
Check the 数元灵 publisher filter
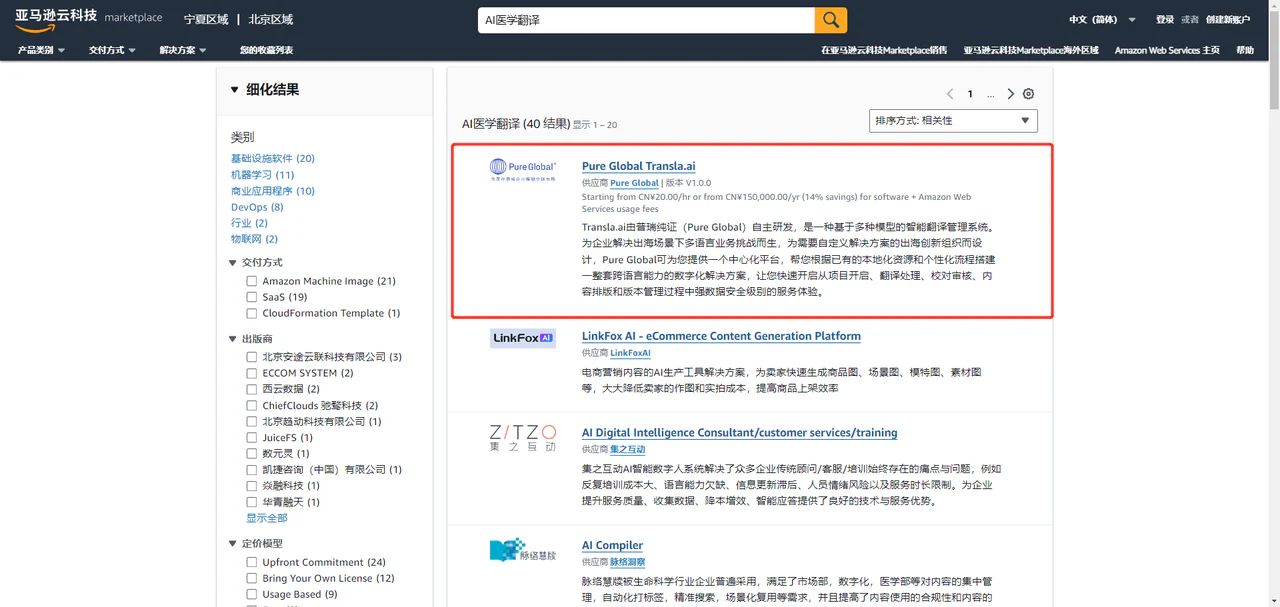pos(252,454)
